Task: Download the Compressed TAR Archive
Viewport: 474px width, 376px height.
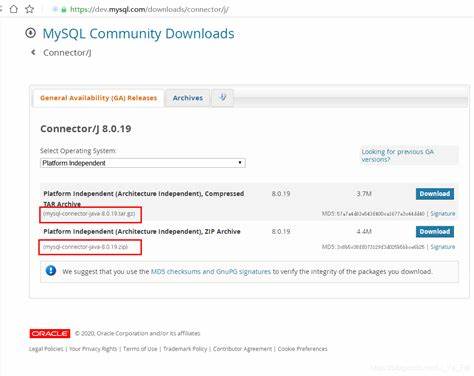Action: (x=435, y=194)
